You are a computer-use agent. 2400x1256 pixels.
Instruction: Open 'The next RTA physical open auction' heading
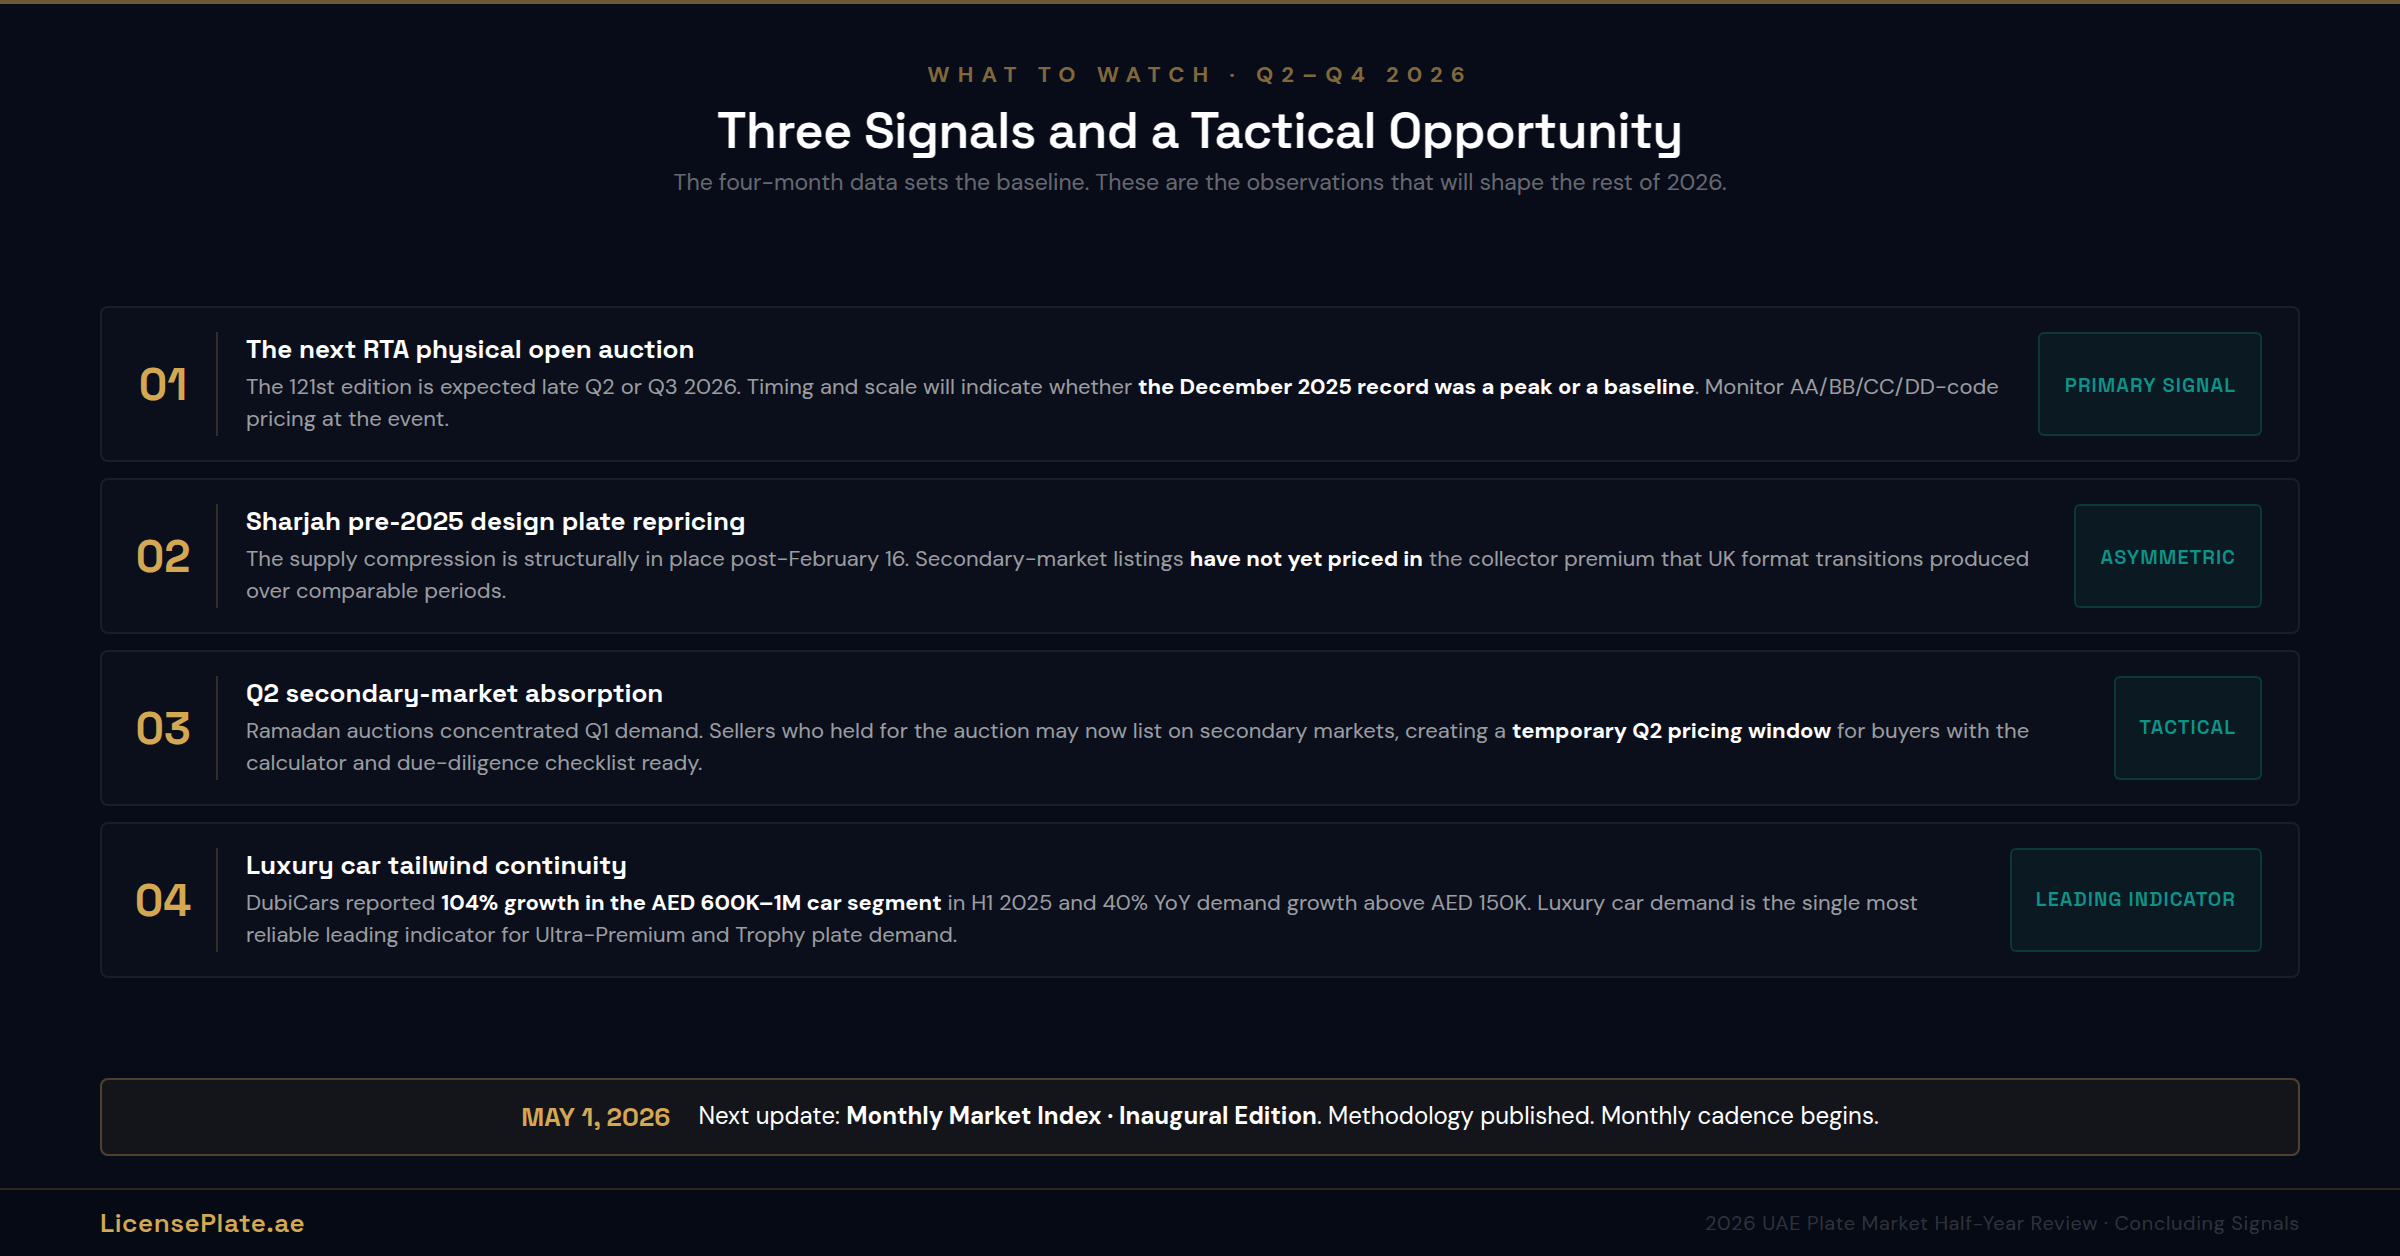coord(470,349)
